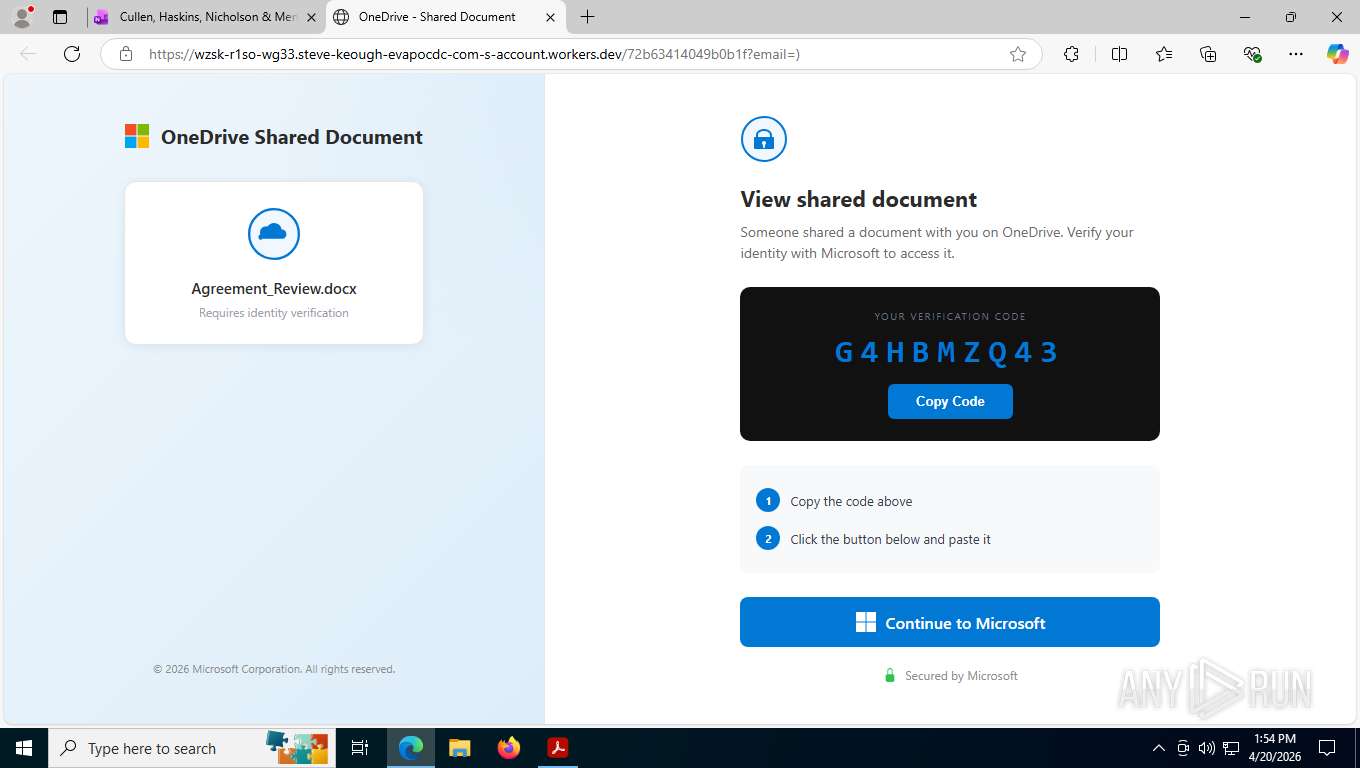Click the Microsoft four-color logo
Image resolution: width=1360 pixels, height=768 pixels.
click(137, 136)
